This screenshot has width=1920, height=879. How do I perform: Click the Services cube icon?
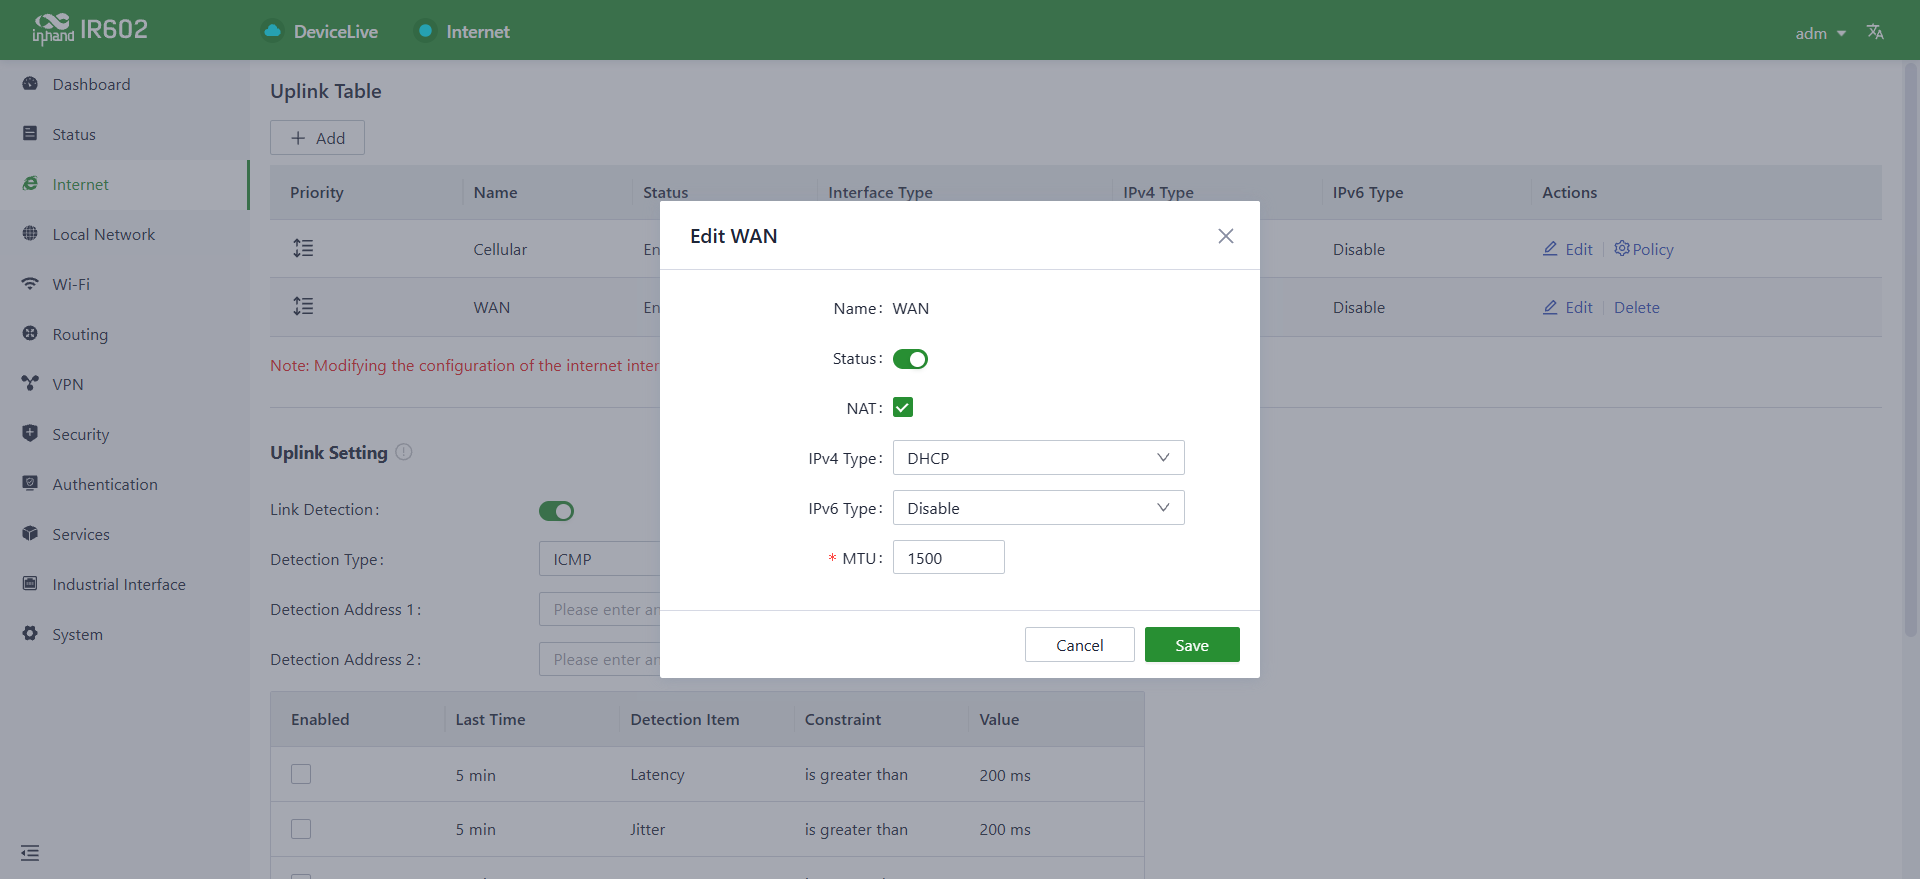click(x=30, y=534)
